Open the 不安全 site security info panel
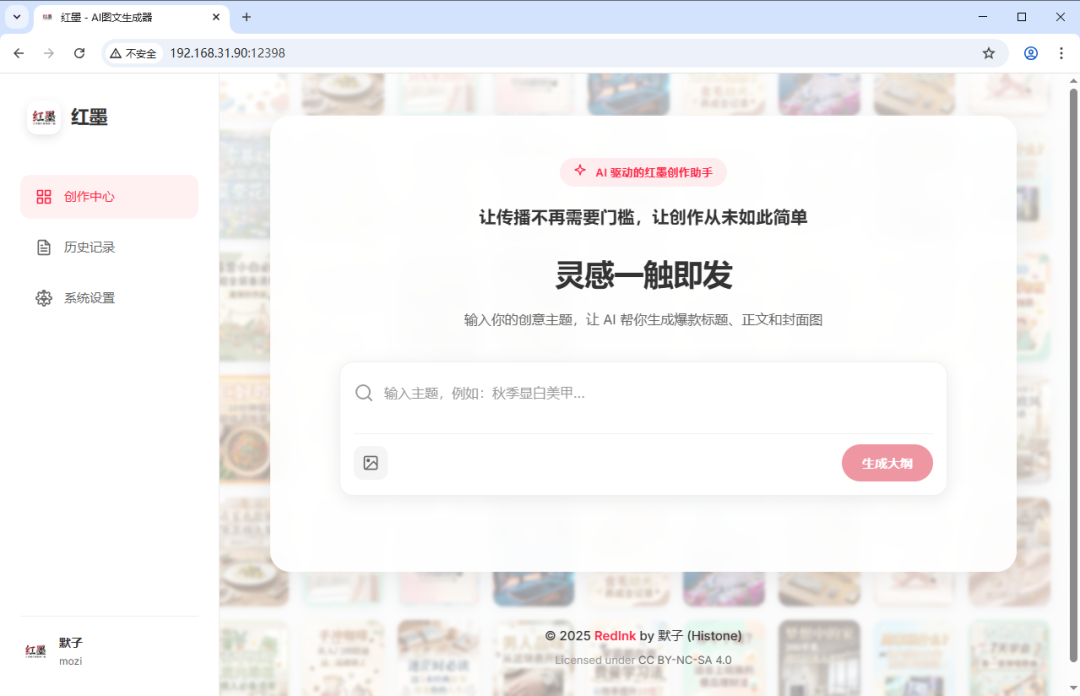1080x696 pixels. pos(133,53)
